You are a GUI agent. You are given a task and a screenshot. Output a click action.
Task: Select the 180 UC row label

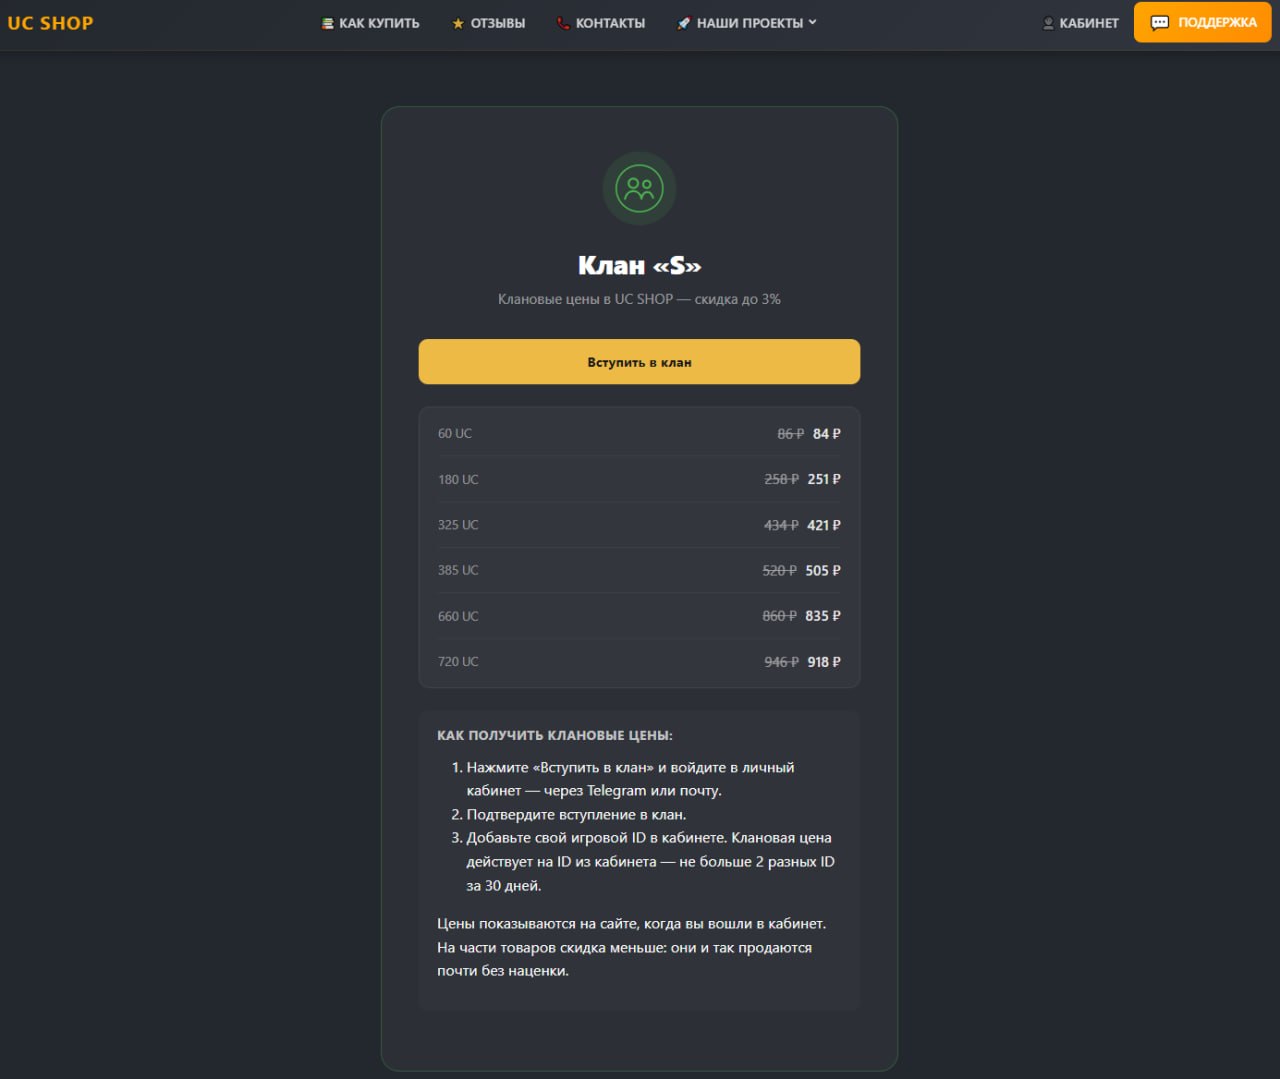click(x=458, y=479)
